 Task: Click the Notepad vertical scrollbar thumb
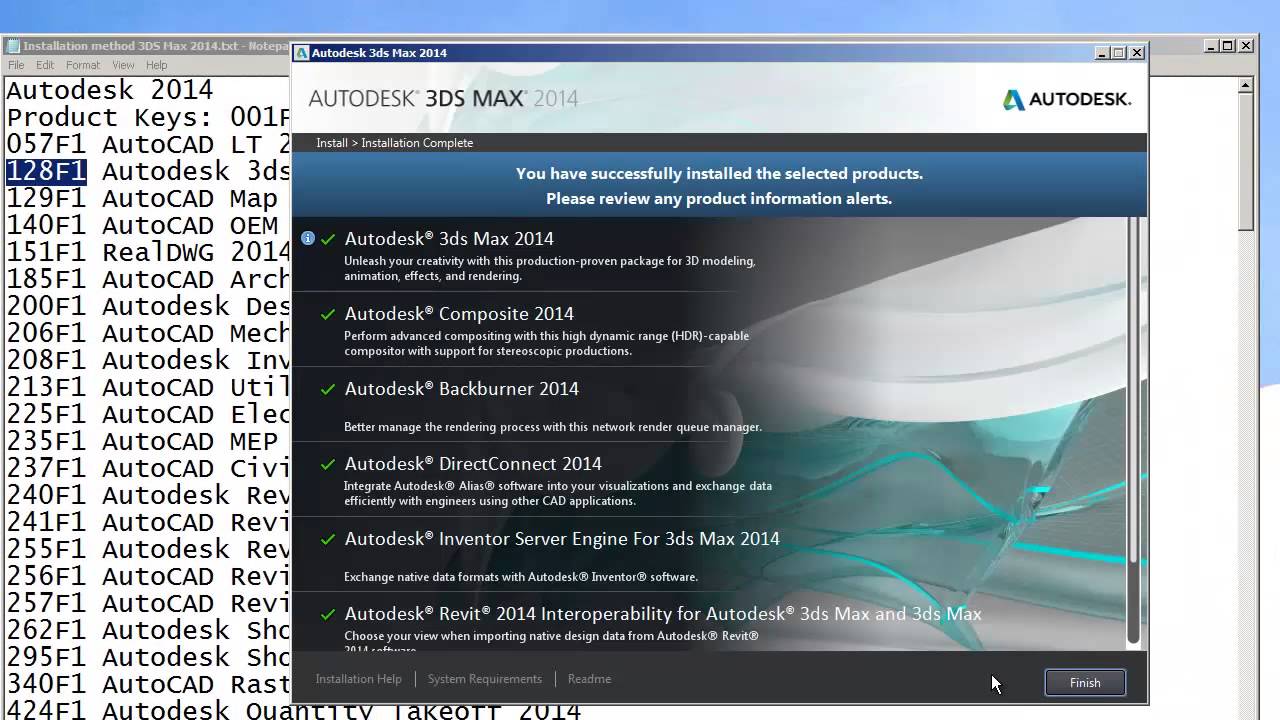[1246, 164]
